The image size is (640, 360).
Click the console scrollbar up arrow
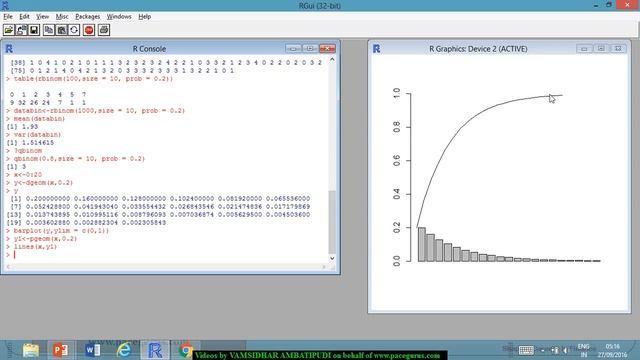coord(332,60)
